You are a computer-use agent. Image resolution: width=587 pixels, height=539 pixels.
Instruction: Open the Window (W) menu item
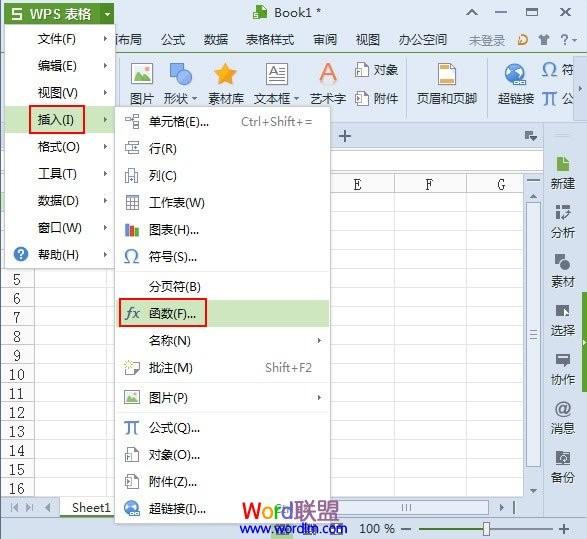tap(59, 228)
